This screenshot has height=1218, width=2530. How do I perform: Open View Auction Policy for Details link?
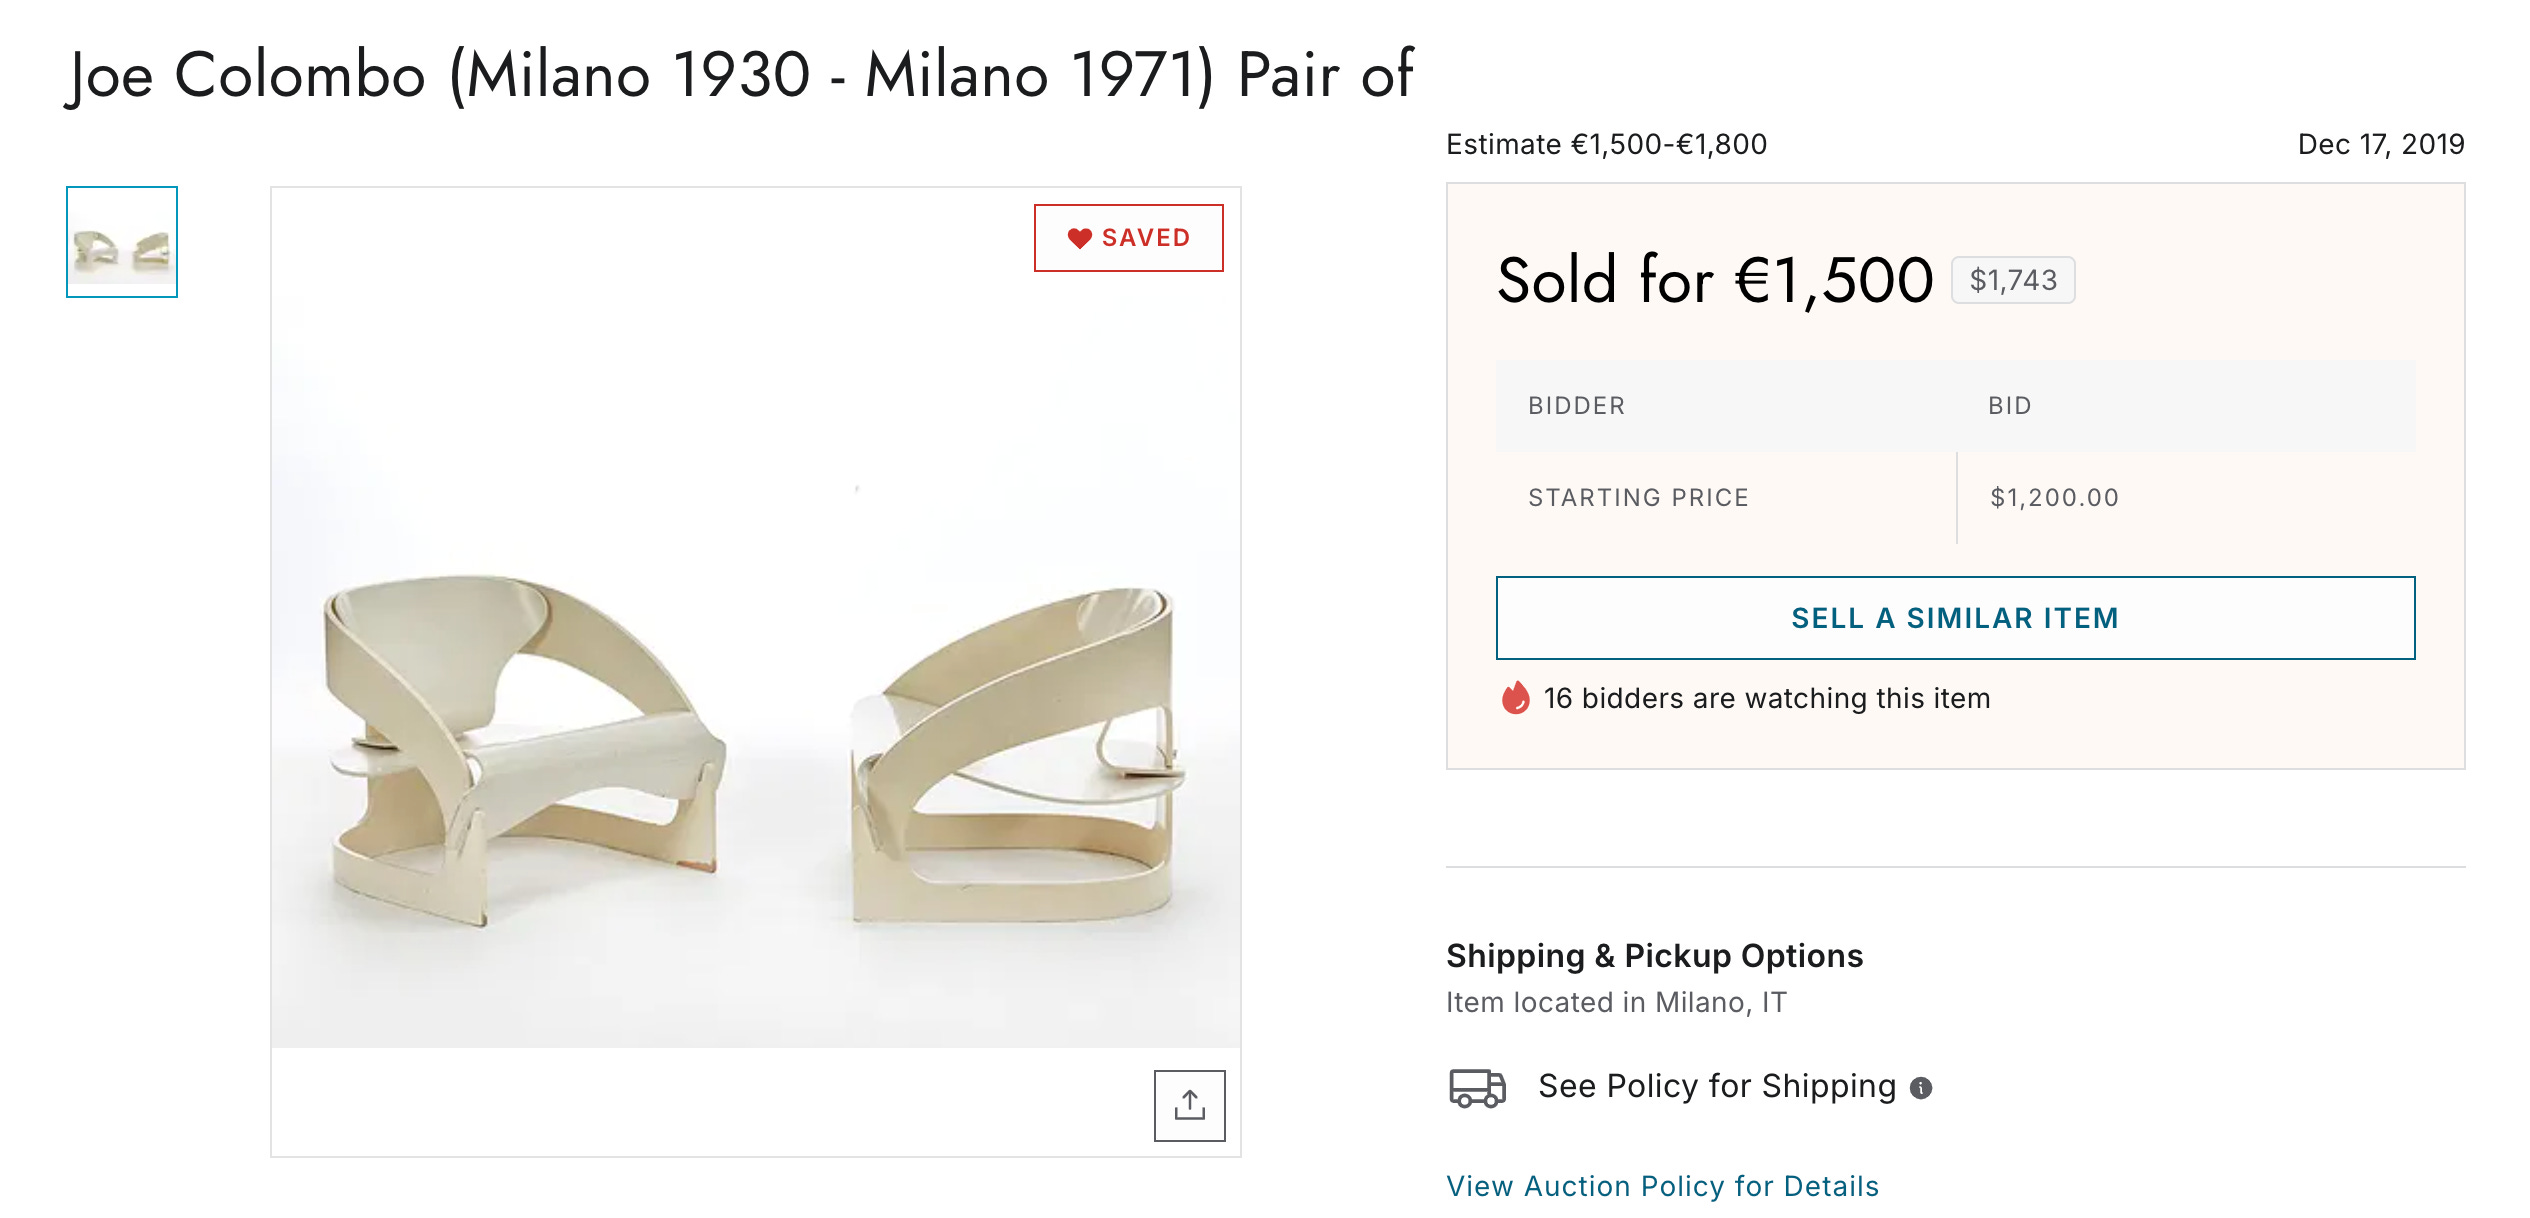[x=1662, y=1186]
